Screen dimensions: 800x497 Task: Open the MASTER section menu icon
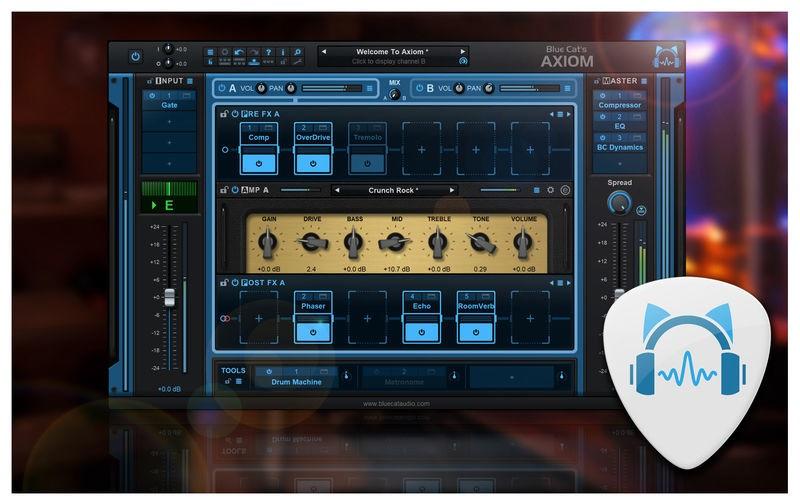(644, 81)
